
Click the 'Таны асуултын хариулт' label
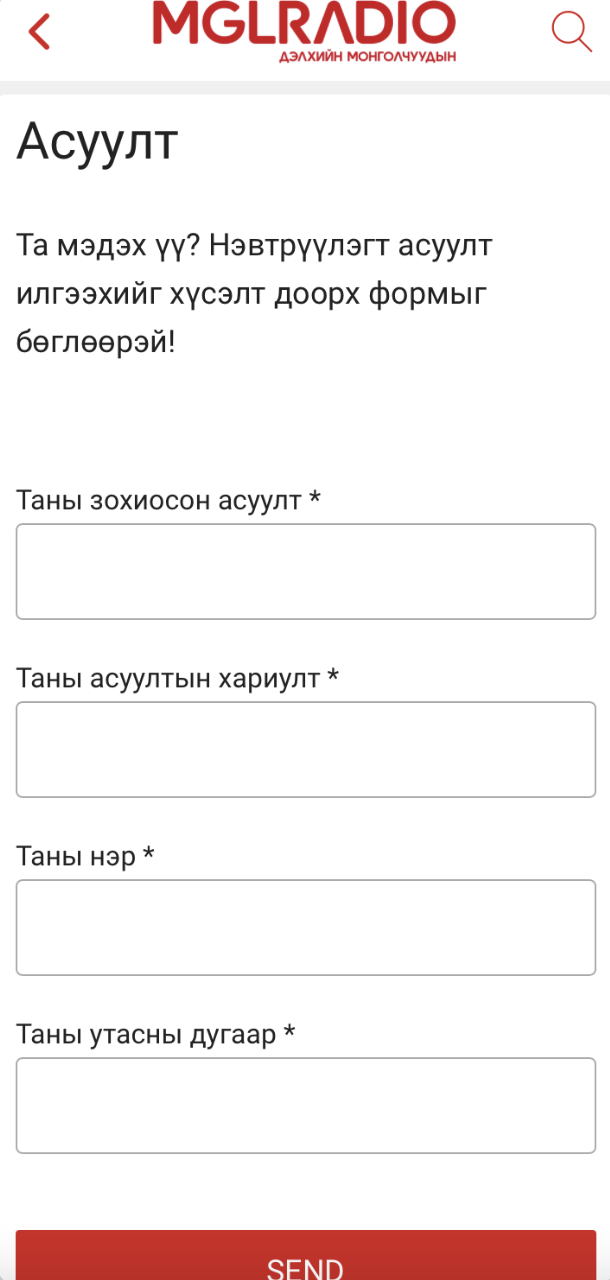point(168,678)
